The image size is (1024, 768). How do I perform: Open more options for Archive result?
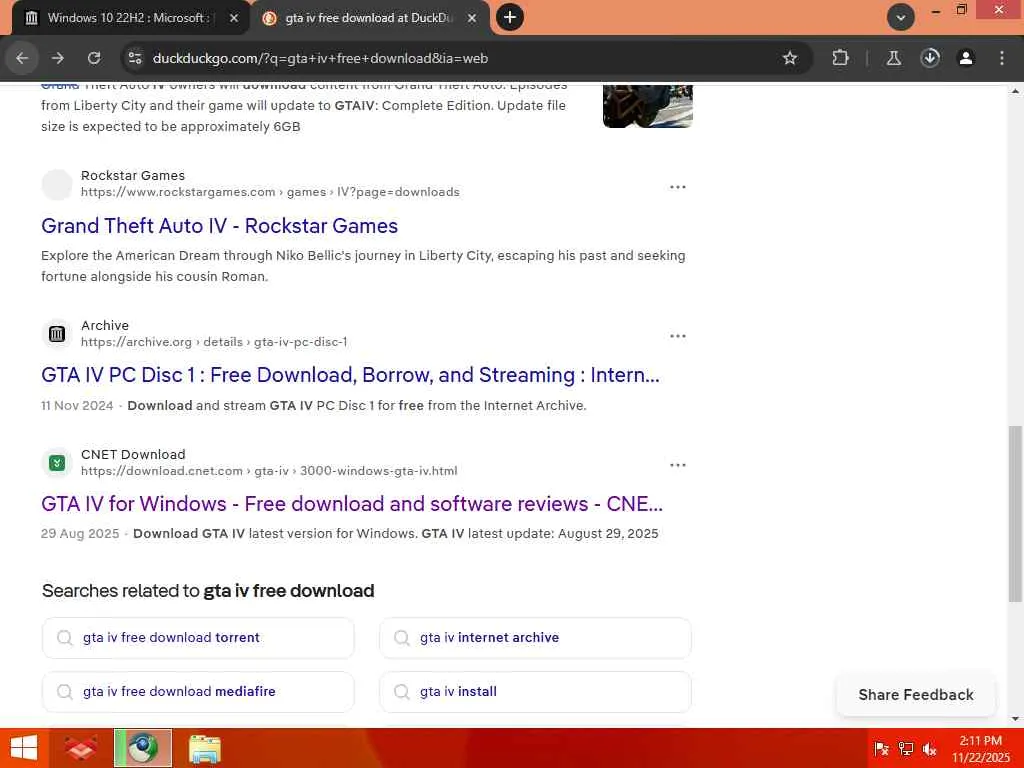(678, 336)
